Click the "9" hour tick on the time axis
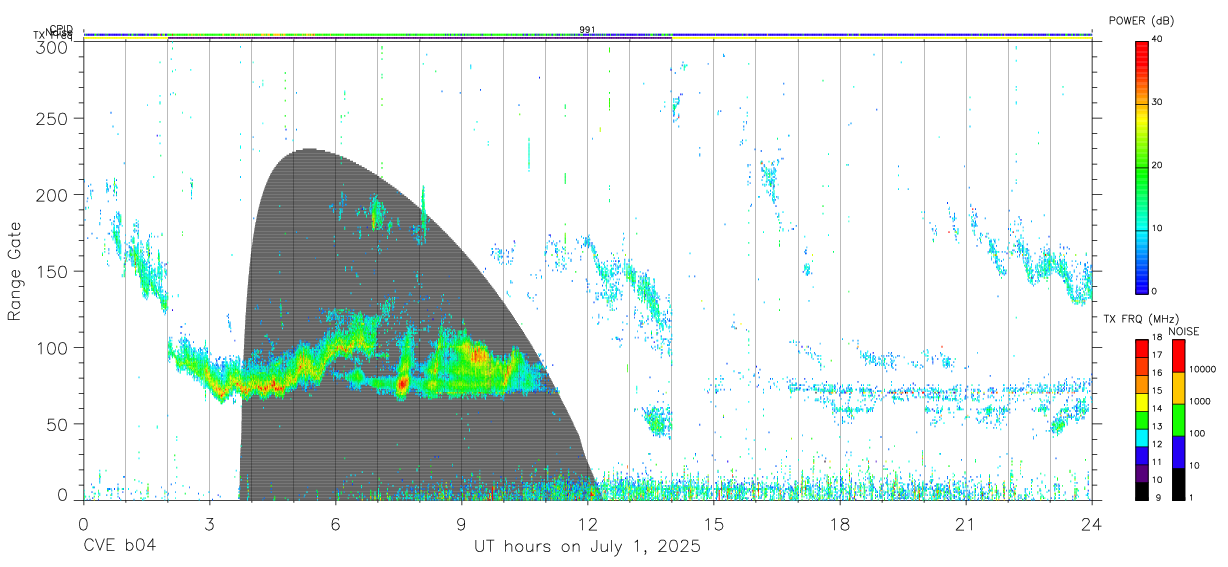 (x=461, y=524)
